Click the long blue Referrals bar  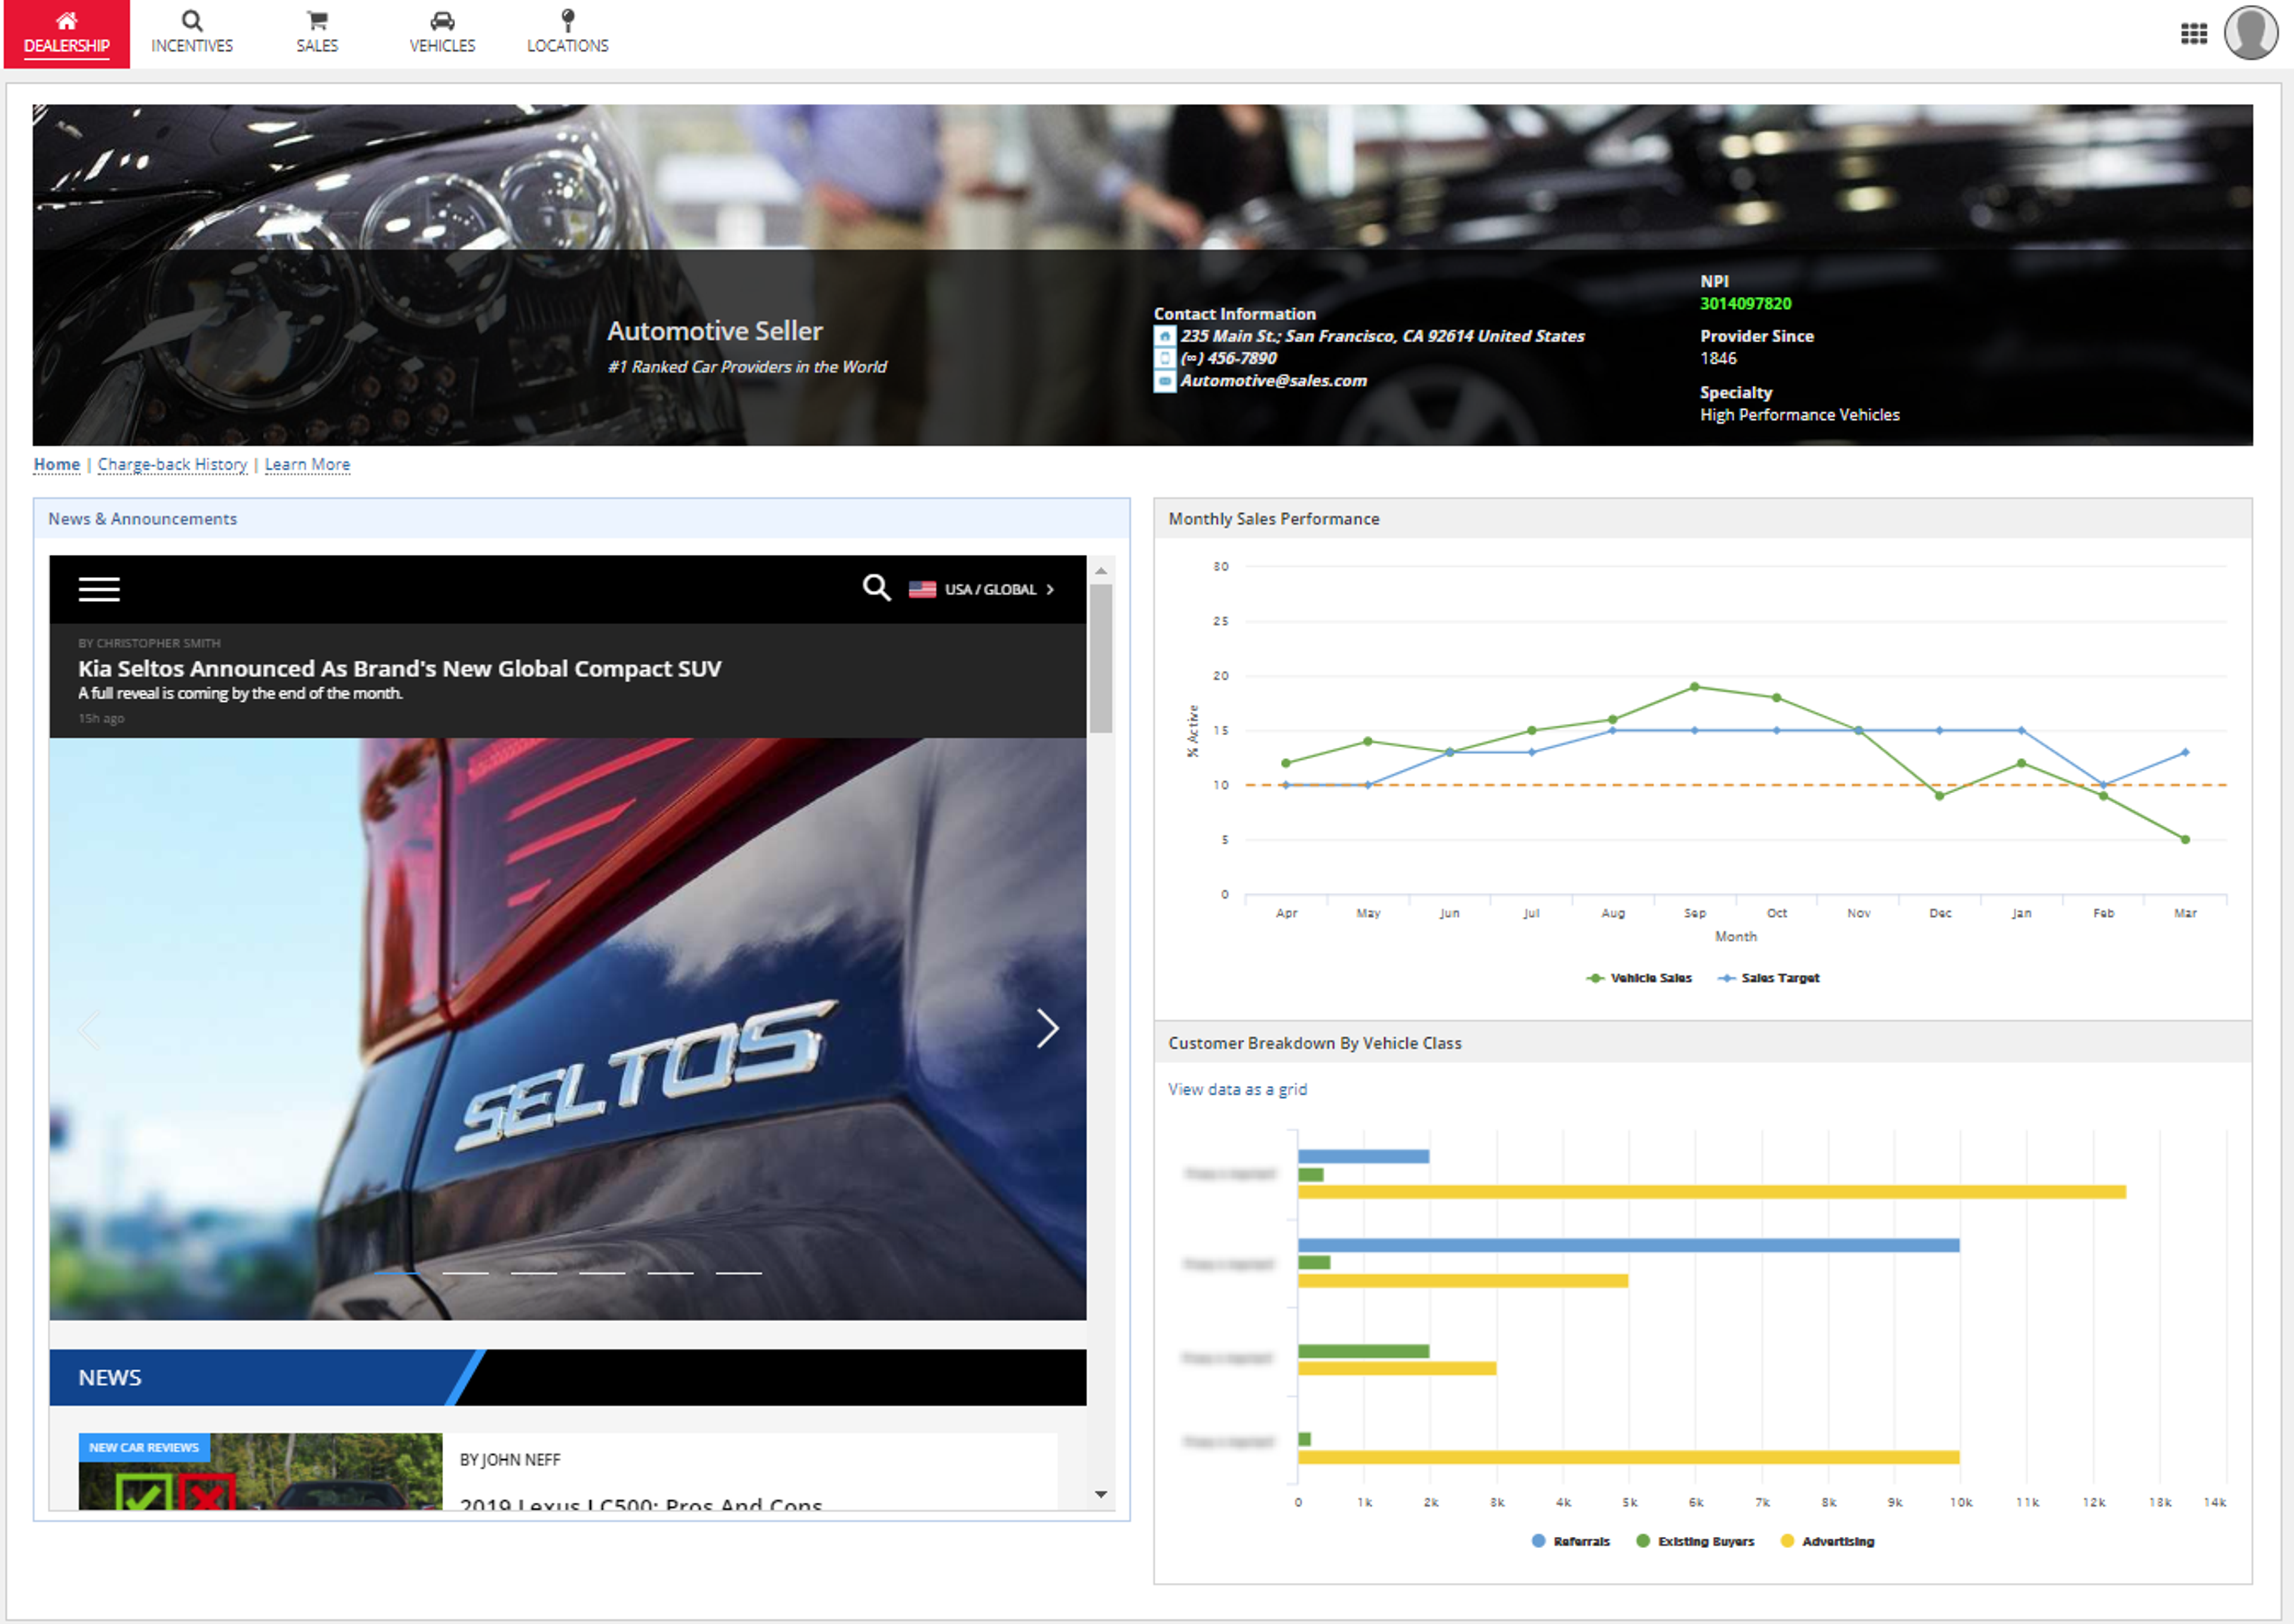coord(1628,1245)
